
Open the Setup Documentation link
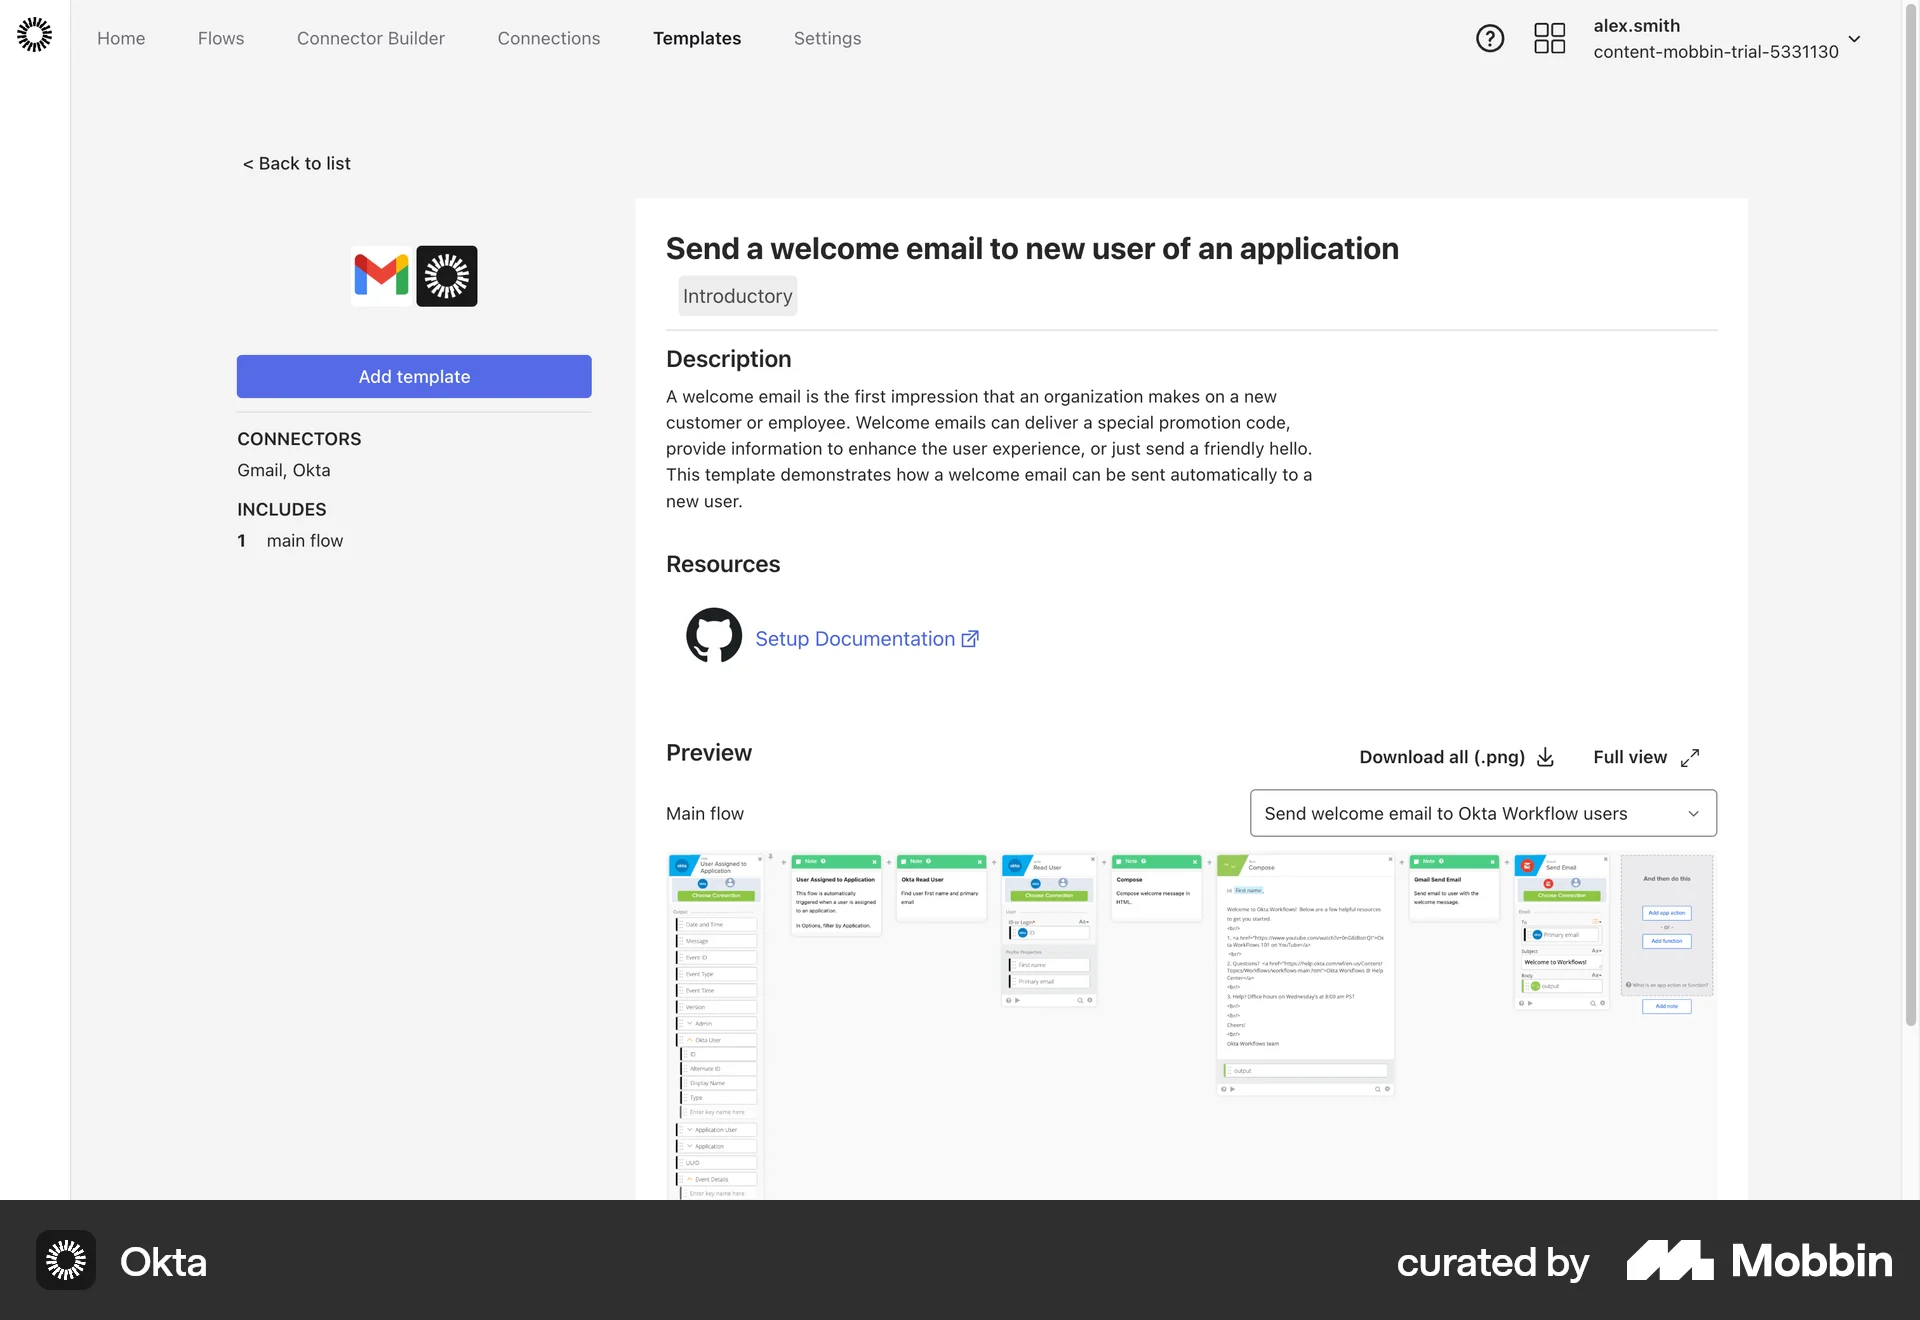(x=855, y=638)
